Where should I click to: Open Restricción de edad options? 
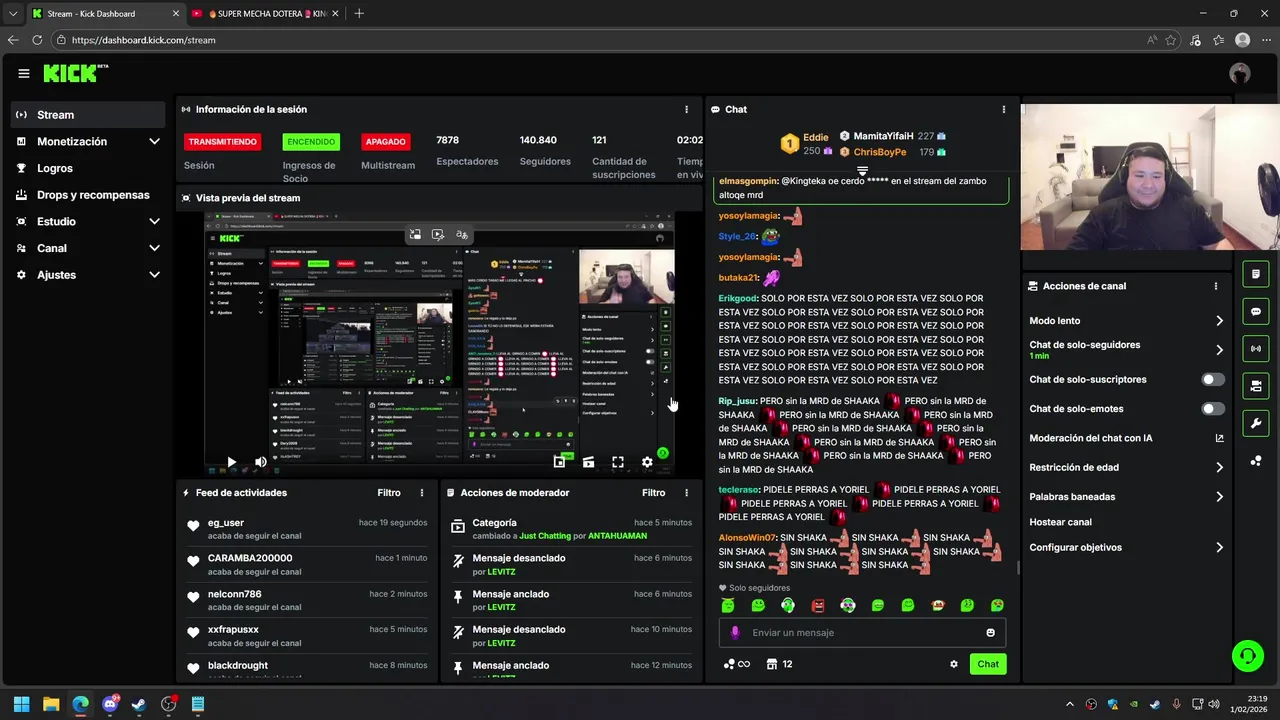point(1127,467)
